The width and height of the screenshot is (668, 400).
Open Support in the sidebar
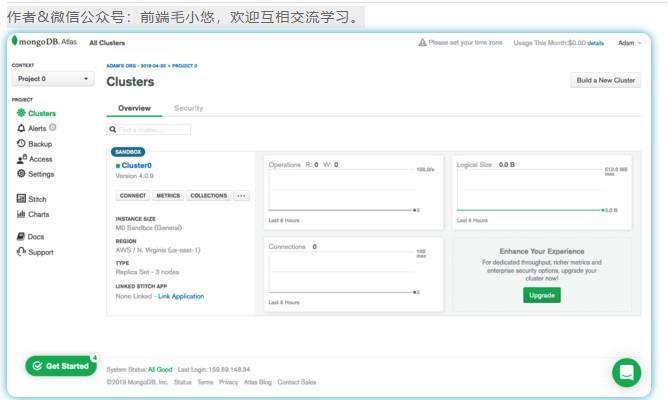point(35,252)
